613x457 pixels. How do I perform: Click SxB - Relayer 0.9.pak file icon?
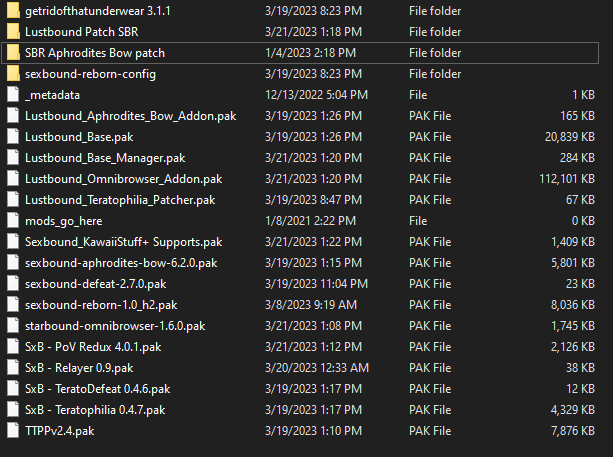[x=13, y=368]
